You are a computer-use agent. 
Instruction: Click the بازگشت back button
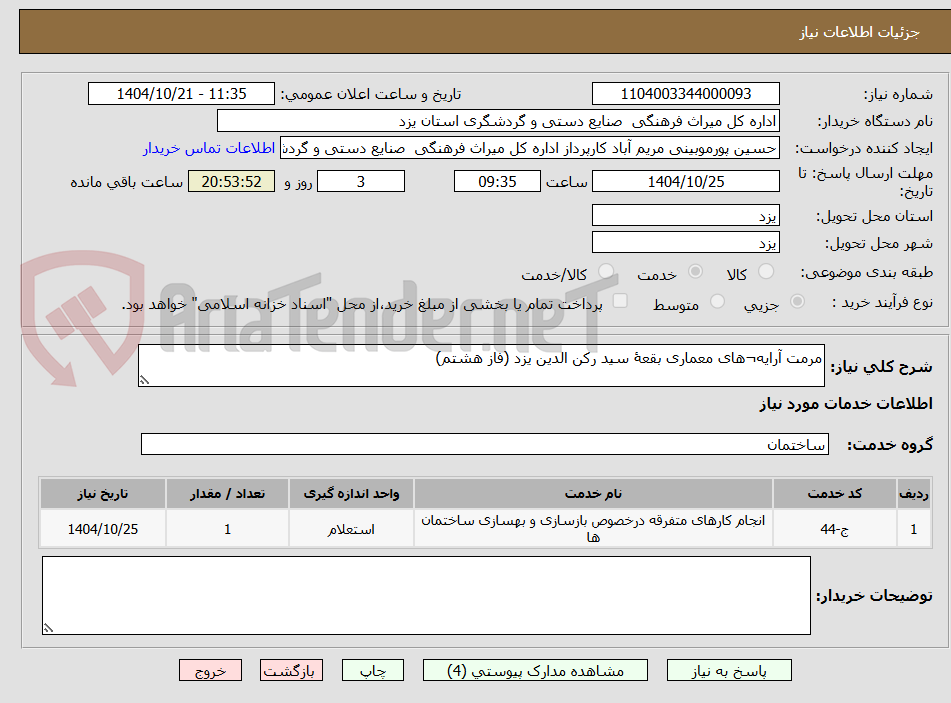(291, 670)
